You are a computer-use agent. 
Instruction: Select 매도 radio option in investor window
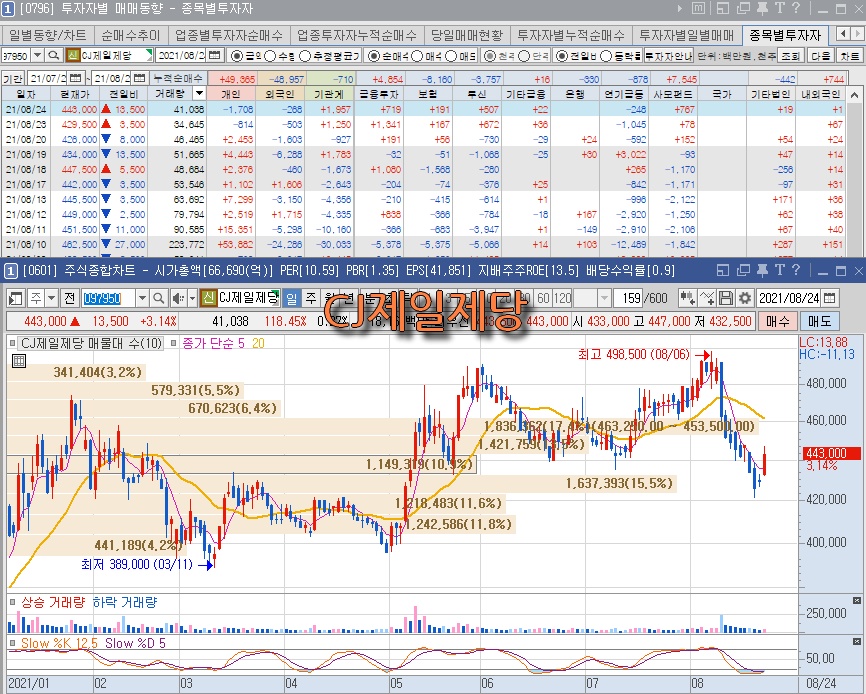pyautogui.click(x=451, y=56)
